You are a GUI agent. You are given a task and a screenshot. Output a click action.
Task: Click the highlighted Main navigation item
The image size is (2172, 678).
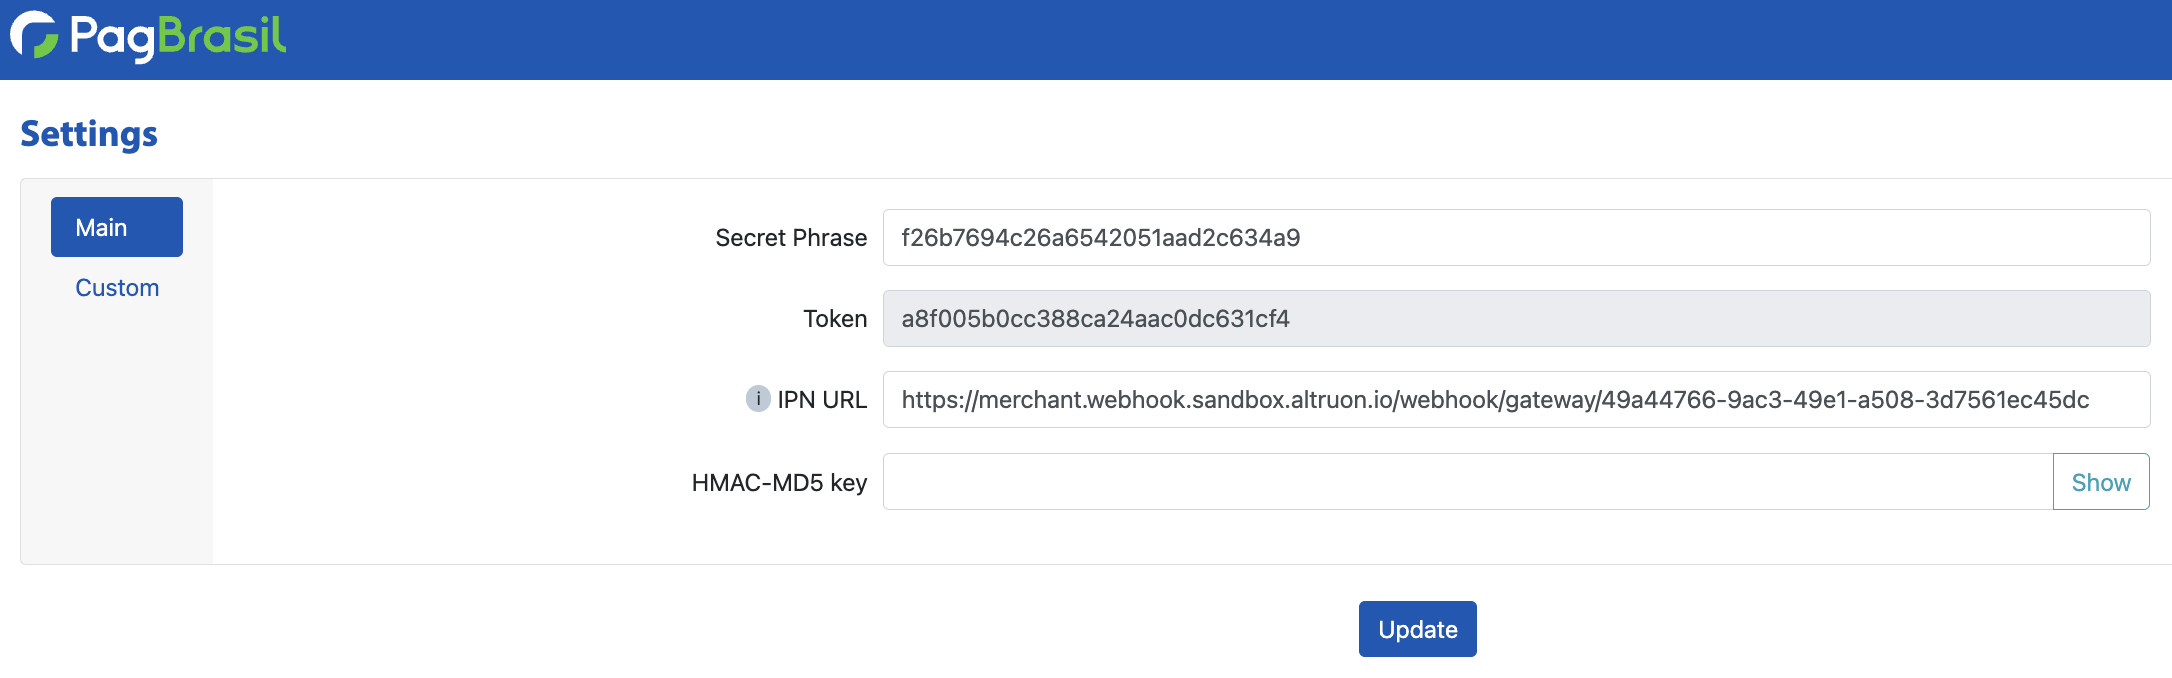(x=116, y=227)
